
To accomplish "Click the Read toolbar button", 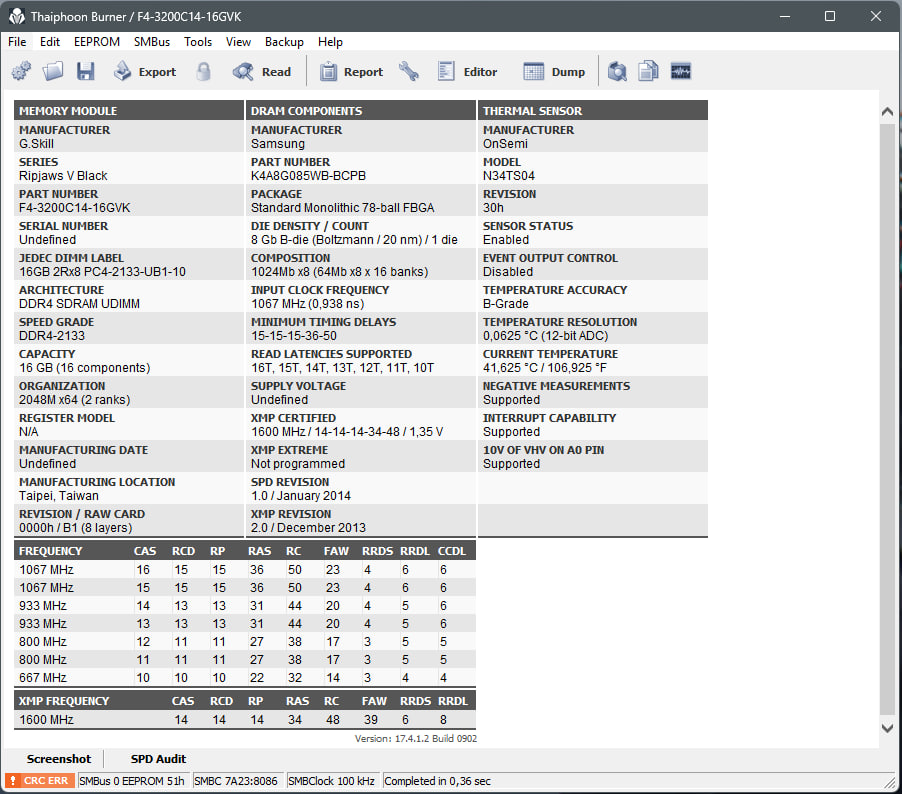I will 262,71.
